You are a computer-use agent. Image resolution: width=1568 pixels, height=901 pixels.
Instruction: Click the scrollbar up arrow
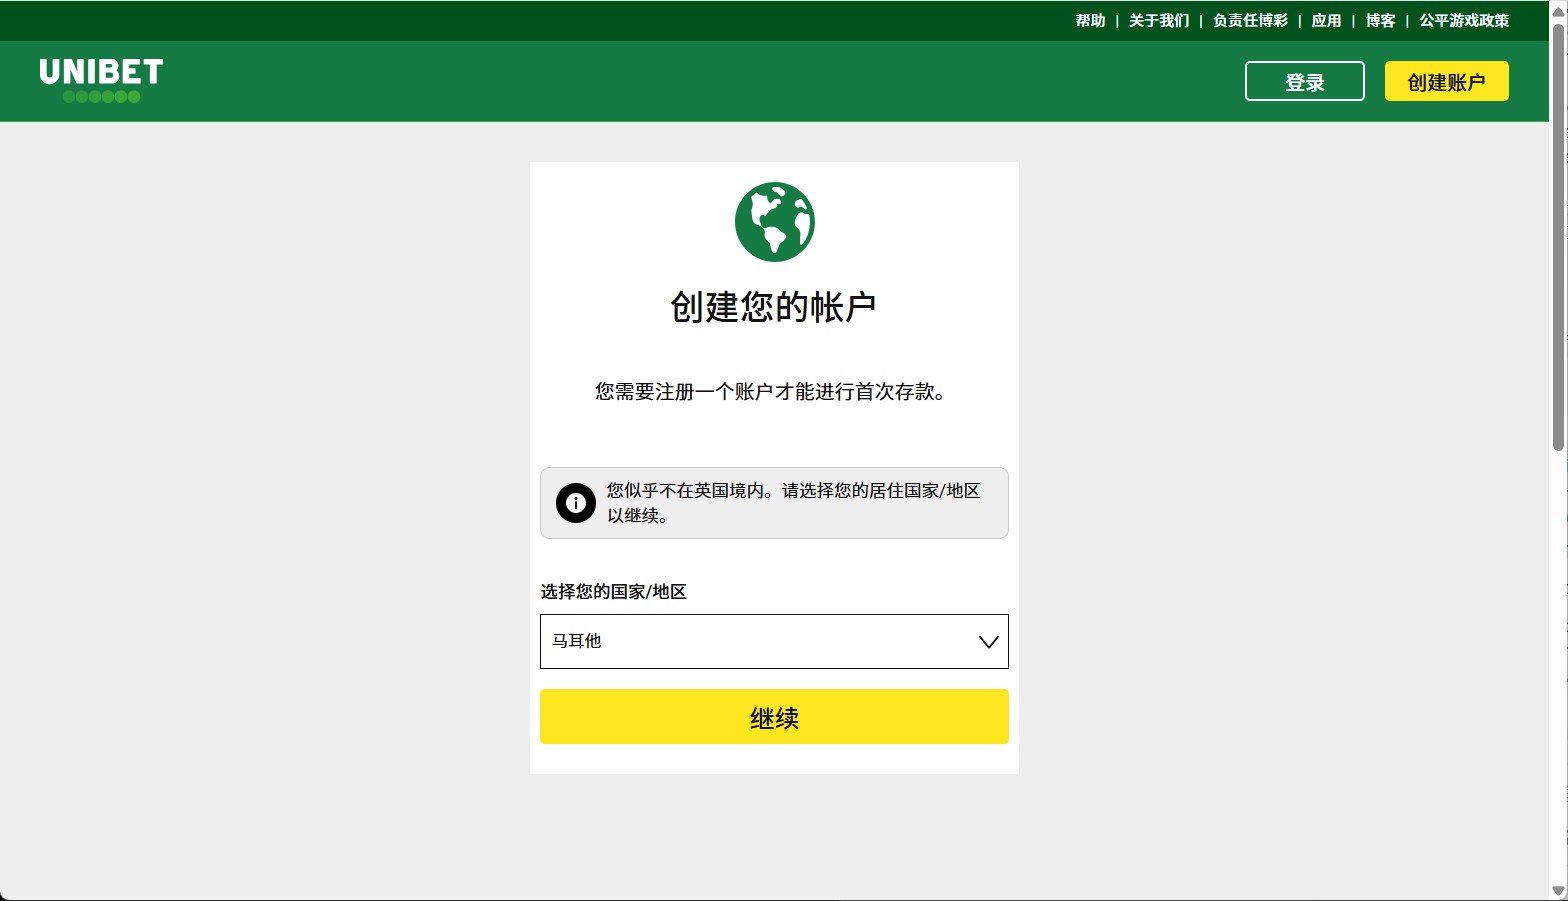coord(1558,10)
